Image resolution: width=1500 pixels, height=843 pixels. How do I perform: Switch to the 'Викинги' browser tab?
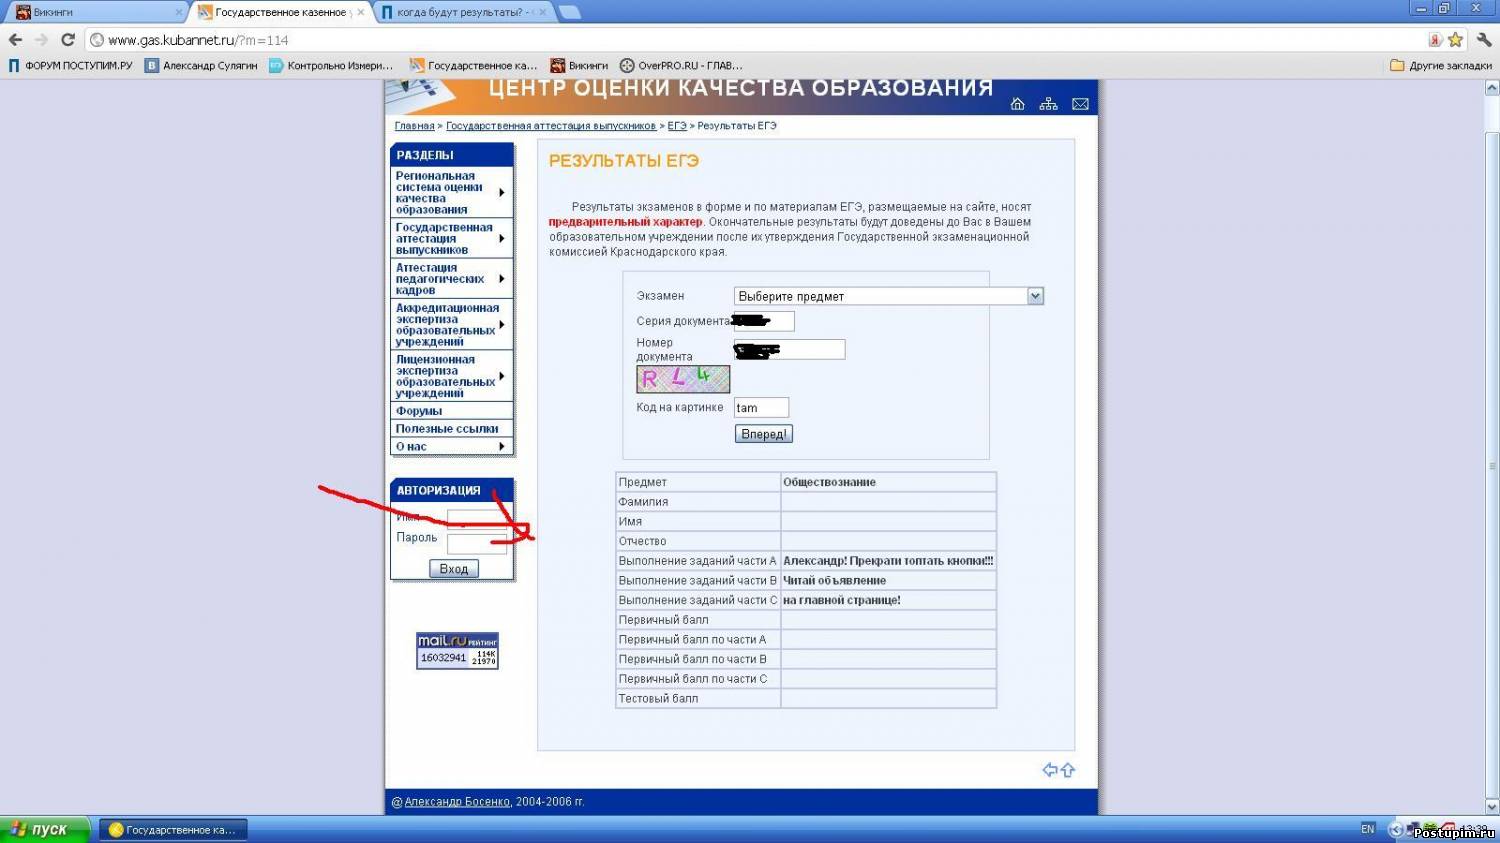point(95,12)
